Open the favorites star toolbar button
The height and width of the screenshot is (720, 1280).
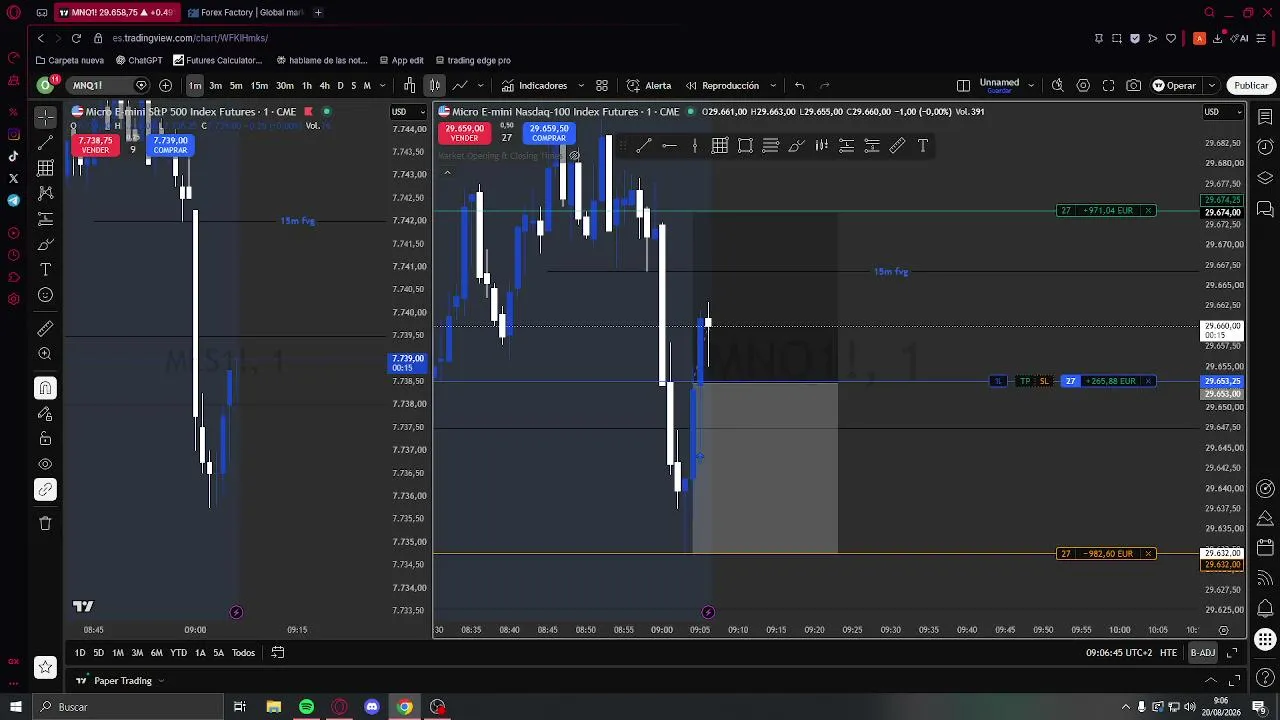45,667
